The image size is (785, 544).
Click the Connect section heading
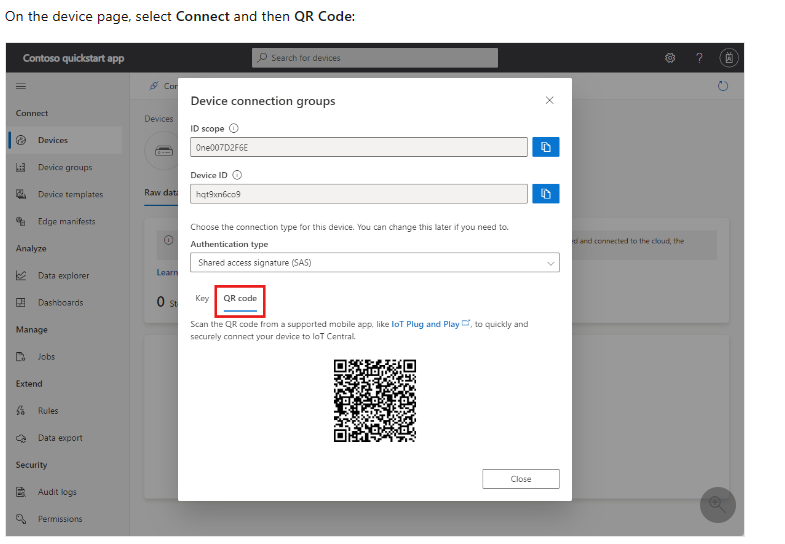coord(32,113)
